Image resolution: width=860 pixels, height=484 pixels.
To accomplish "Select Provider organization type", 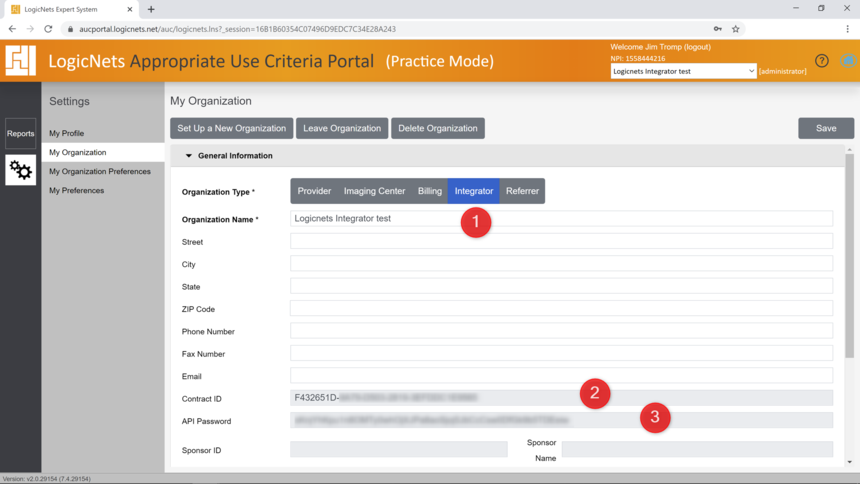I will click(314, 191).
